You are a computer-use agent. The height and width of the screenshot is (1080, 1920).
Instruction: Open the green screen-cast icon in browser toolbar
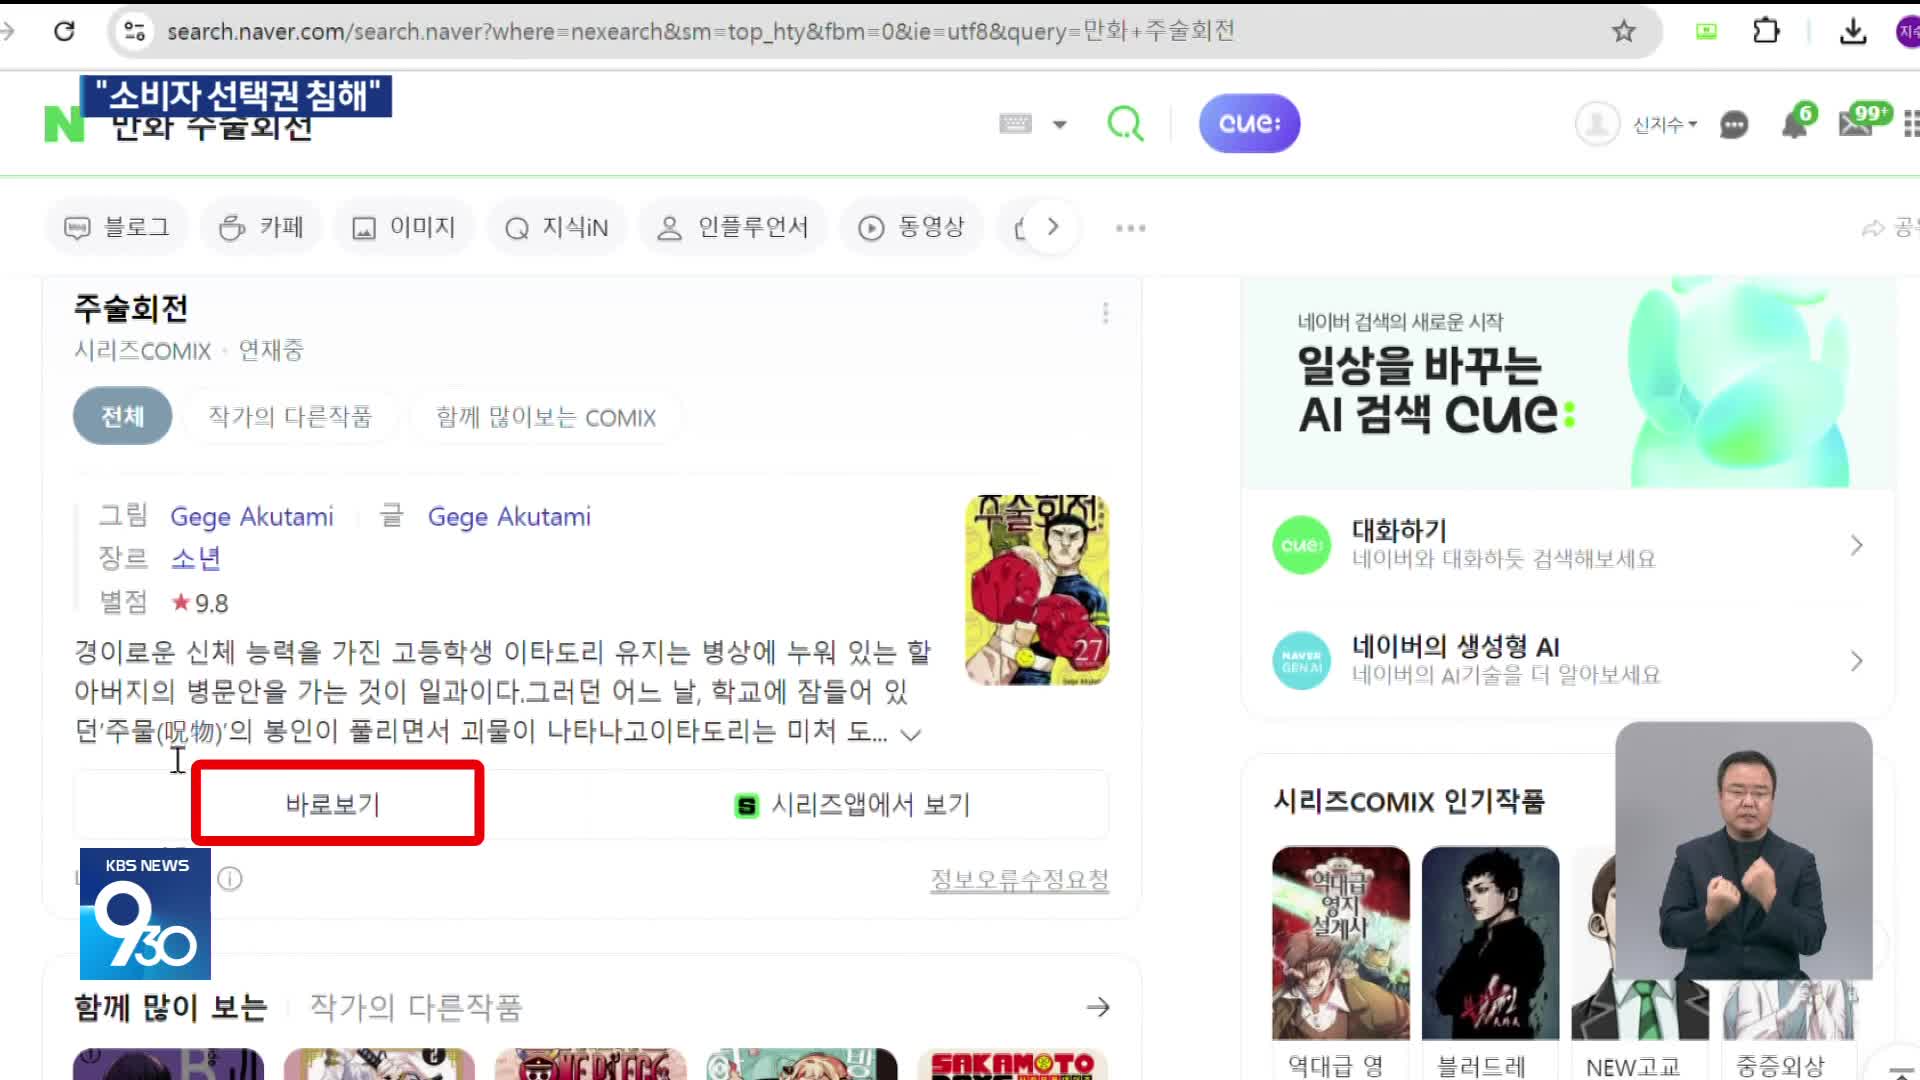pos(1706,31)
